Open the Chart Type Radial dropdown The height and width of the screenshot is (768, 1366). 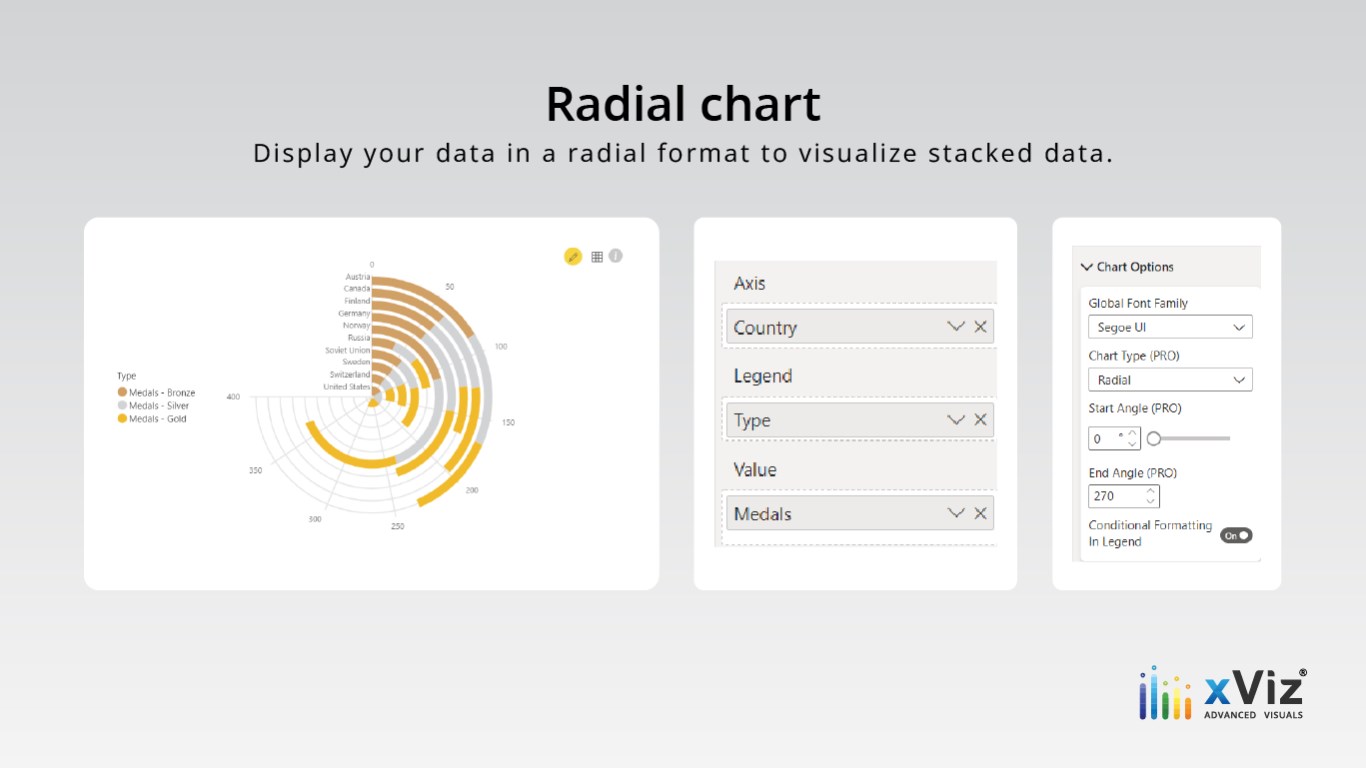1169,380
